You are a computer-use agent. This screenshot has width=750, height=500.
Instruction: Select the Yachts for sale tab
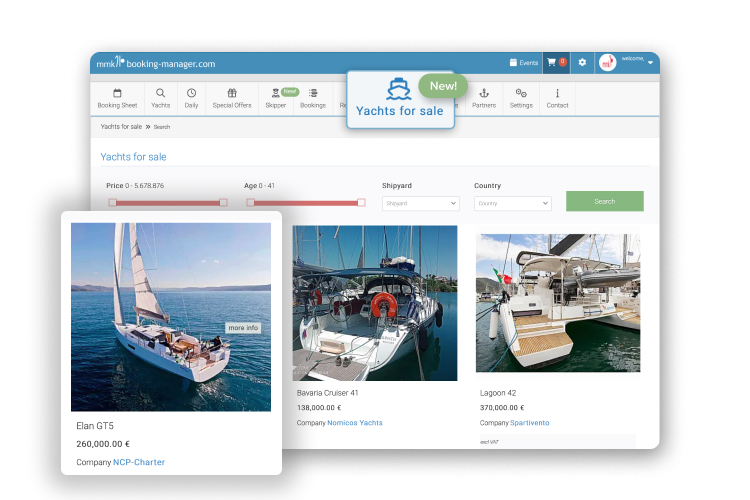click(x=400, y=100)
